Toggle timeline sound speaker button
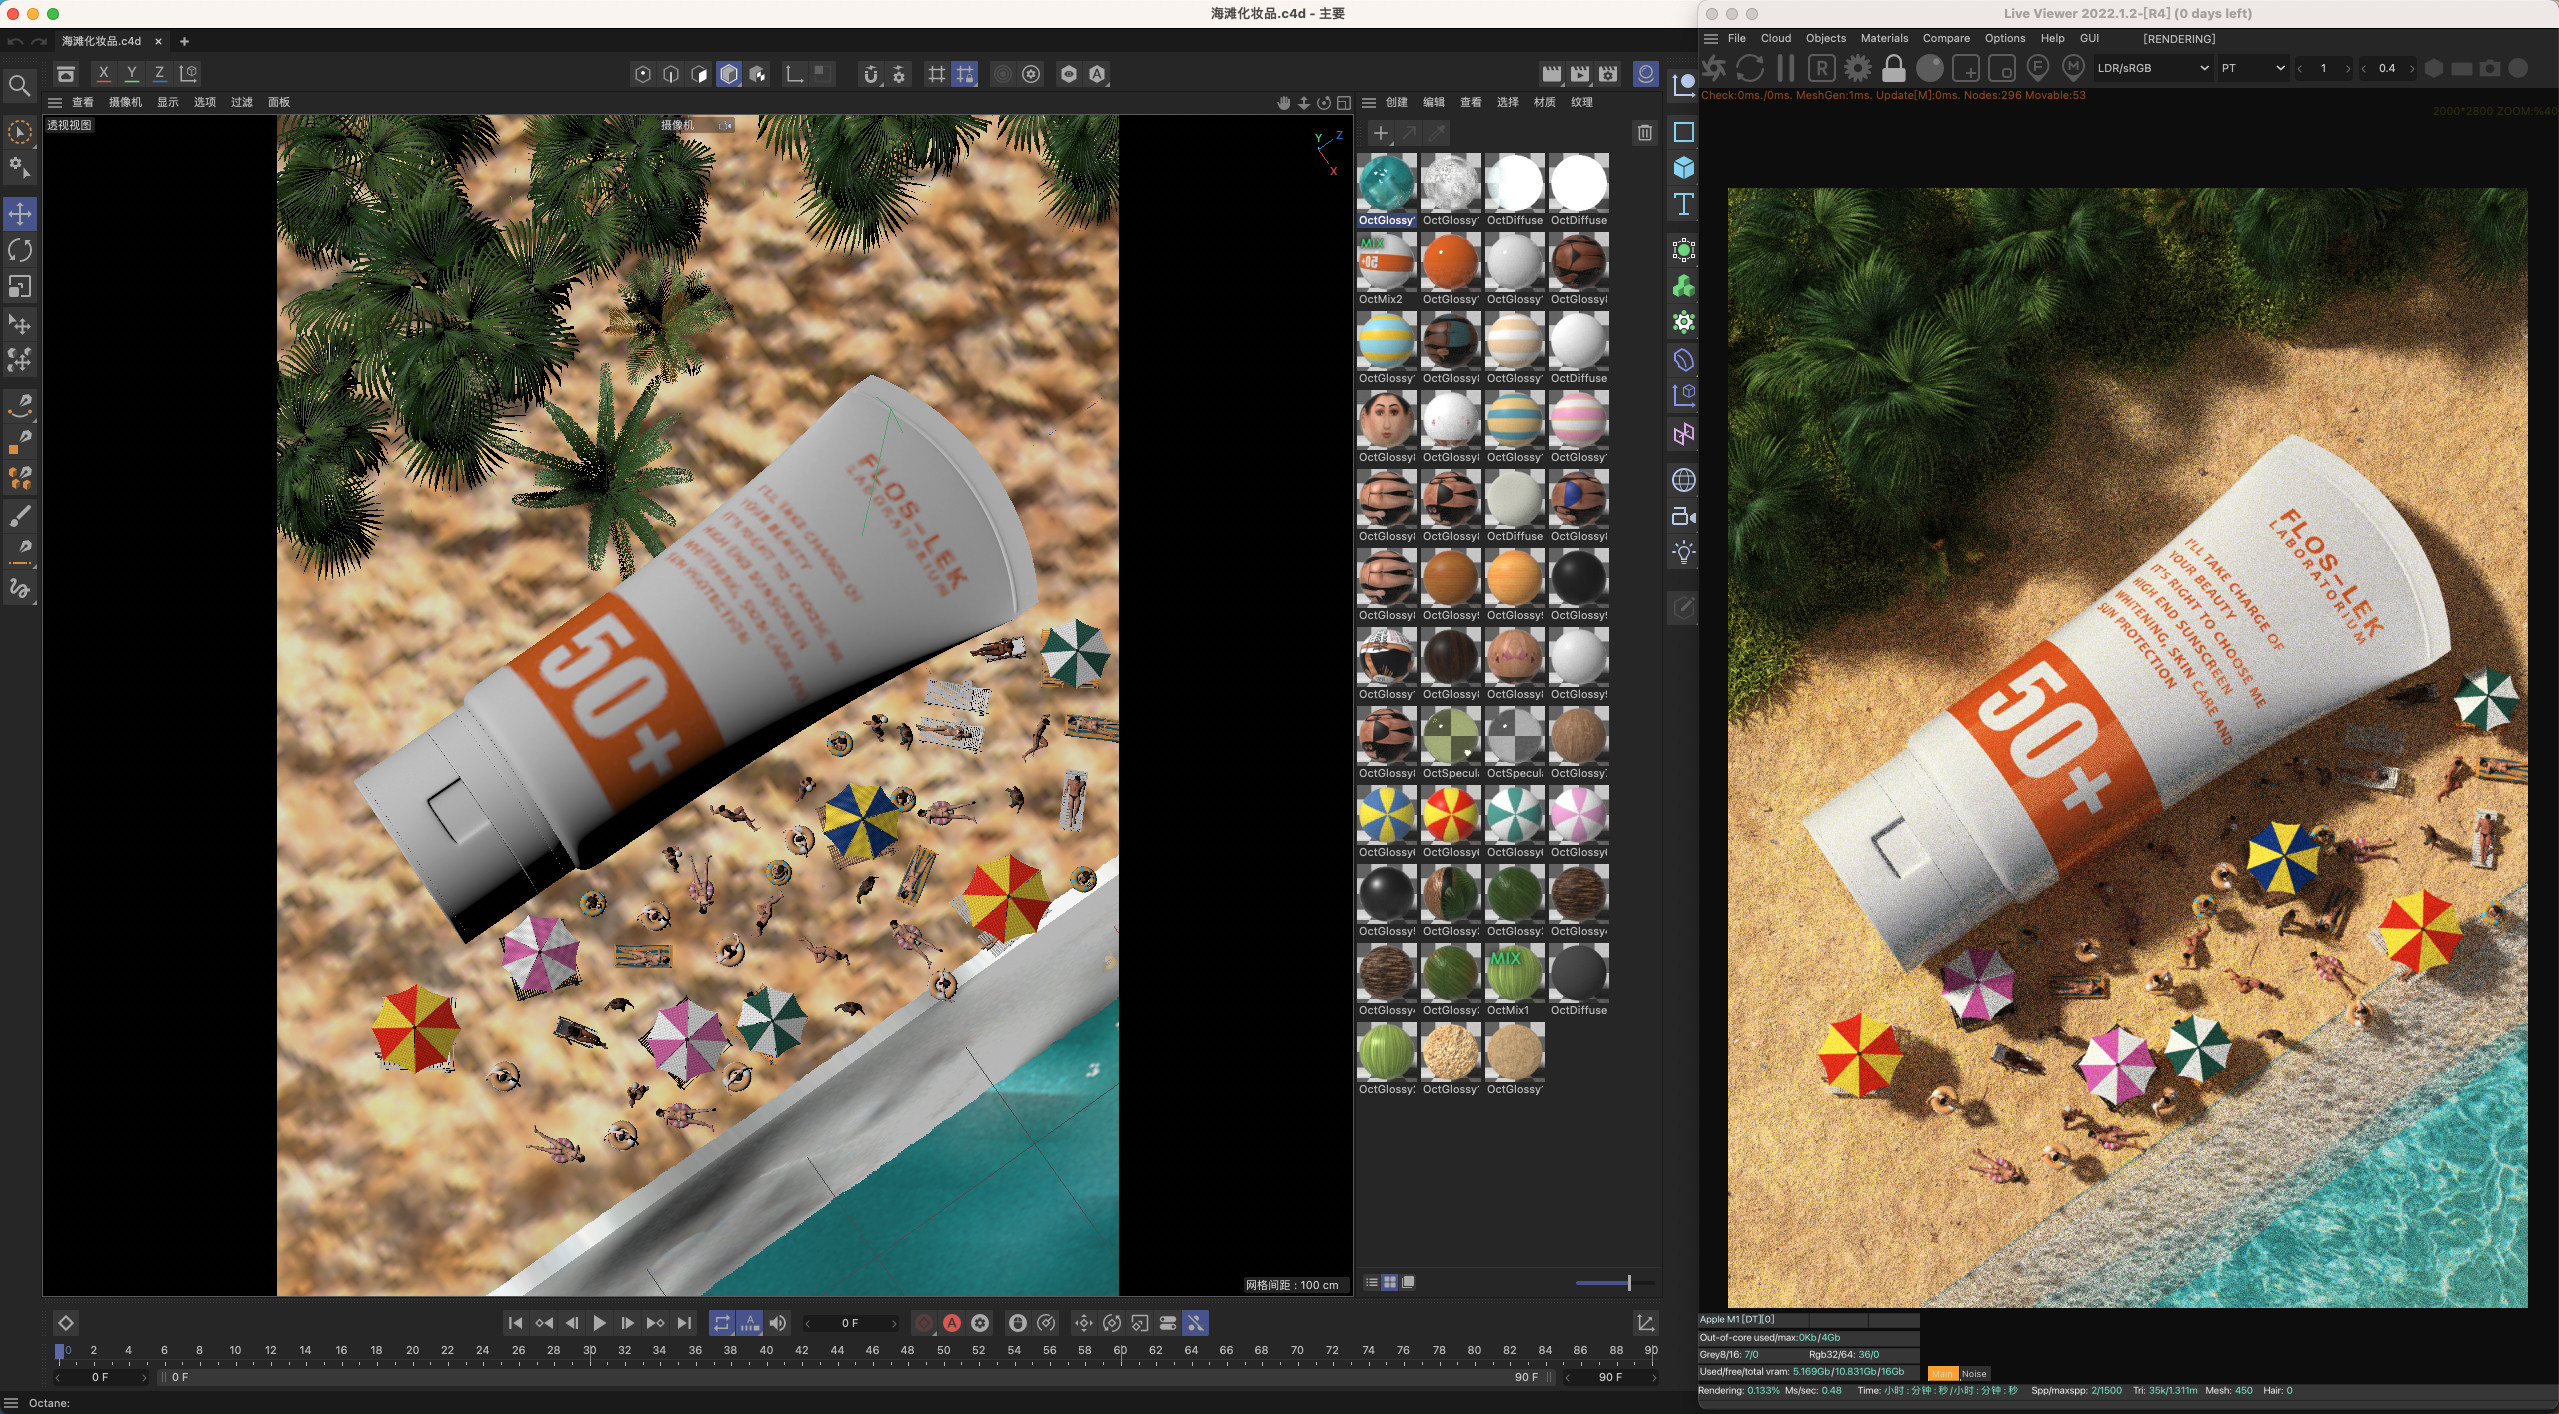 pos(778,1323)
